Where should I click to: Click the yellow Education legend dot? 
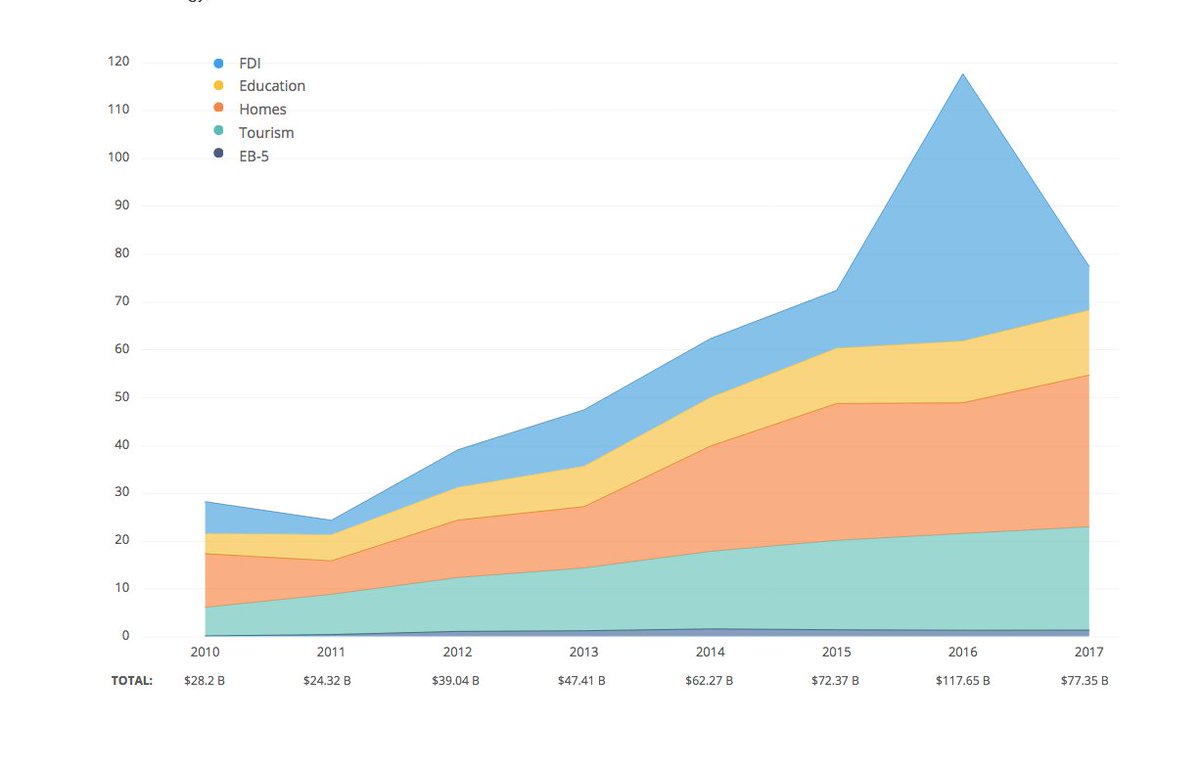click(218, 86)
